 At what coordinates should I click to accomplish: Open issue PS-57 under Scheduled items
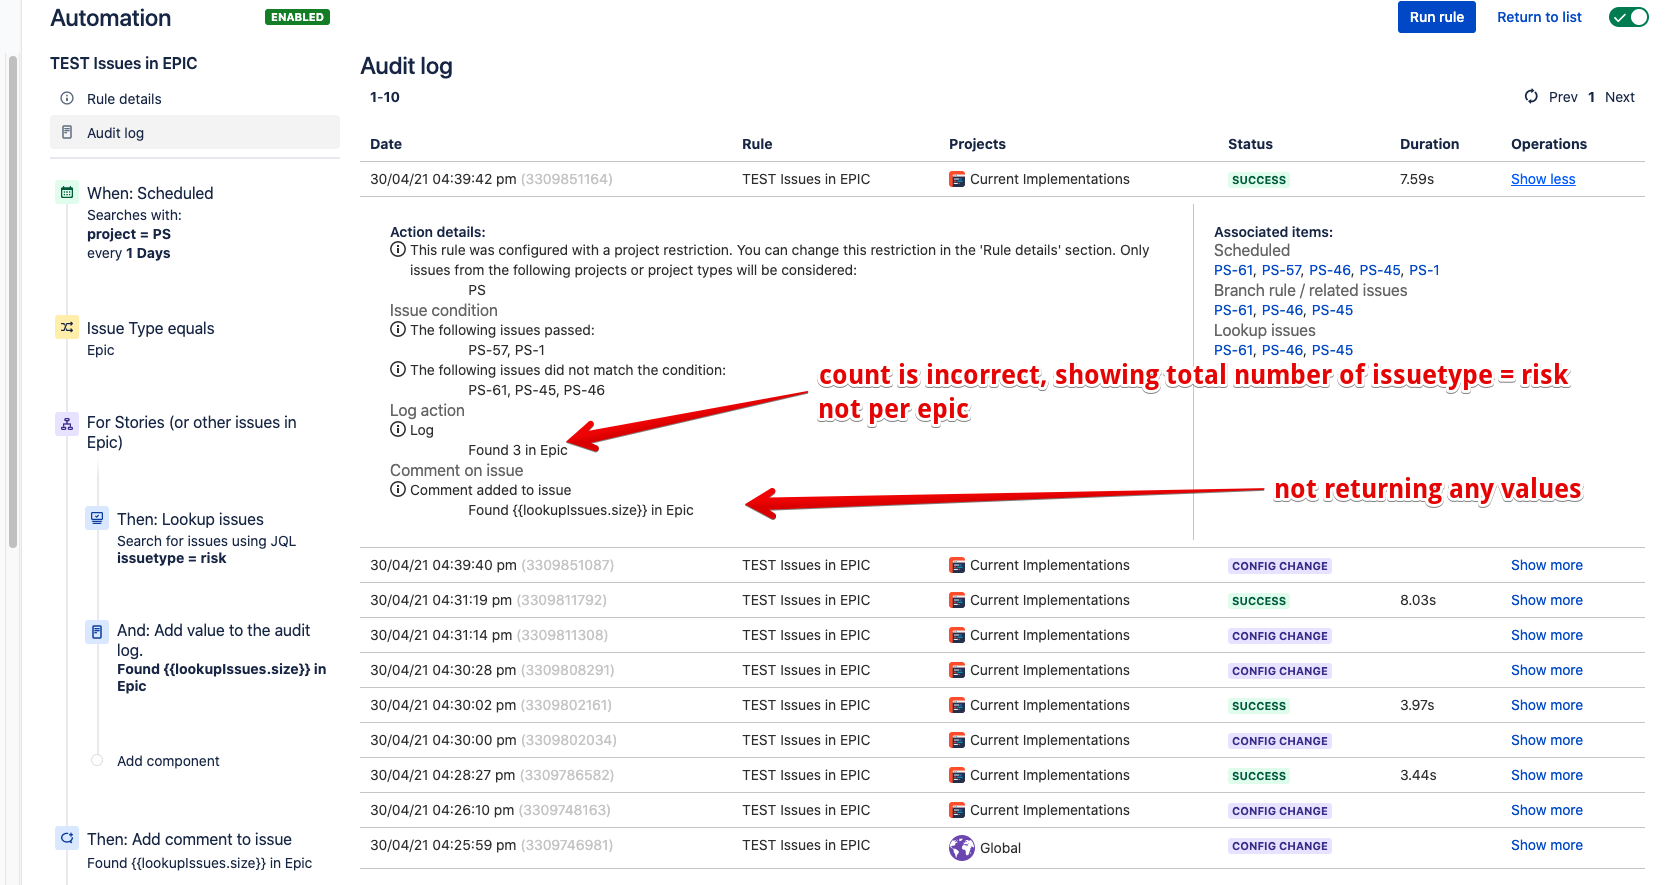point(1281,270)
